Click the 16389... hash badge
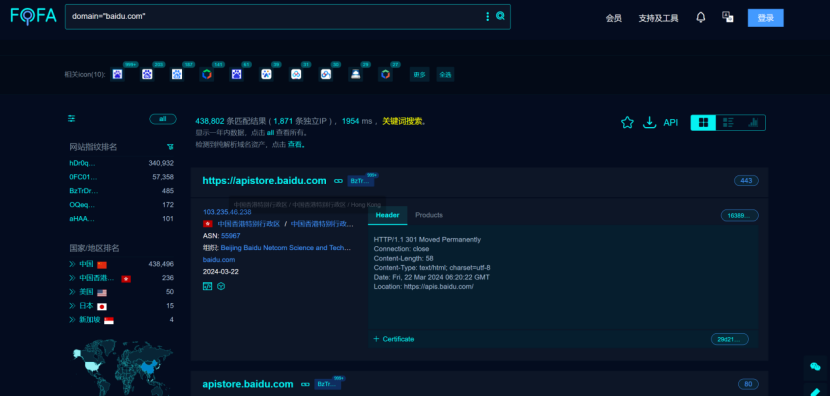The image size is (831, 397). coord(739,215)
